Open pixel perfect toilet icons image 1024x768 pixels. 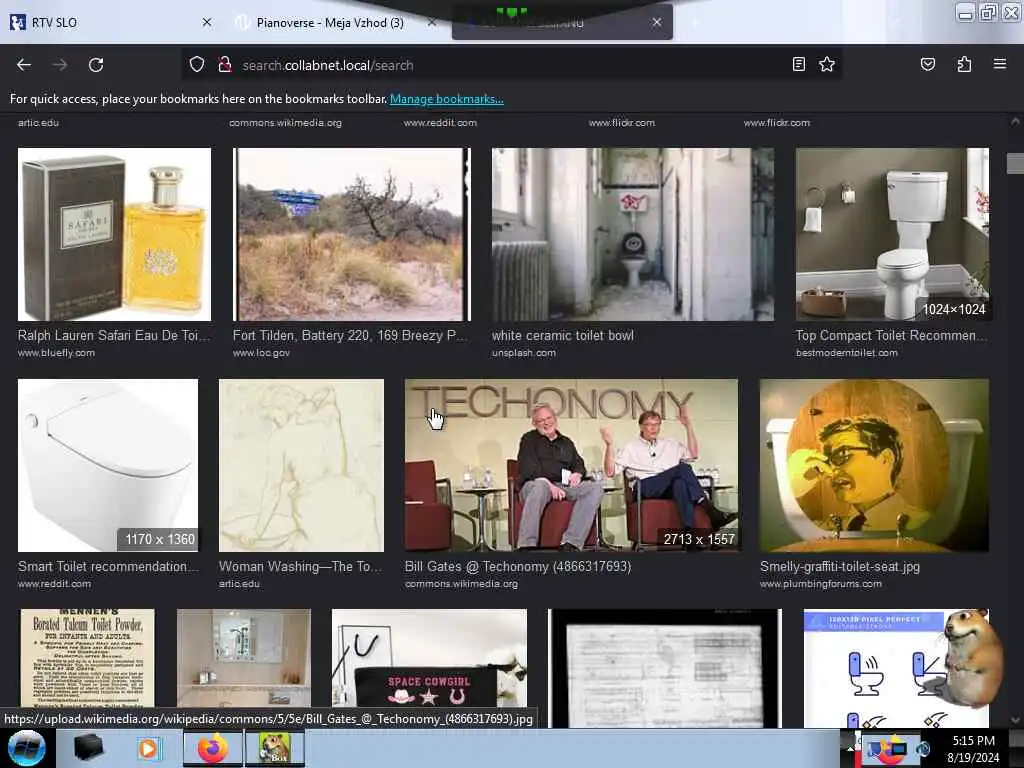coord(875,669)
